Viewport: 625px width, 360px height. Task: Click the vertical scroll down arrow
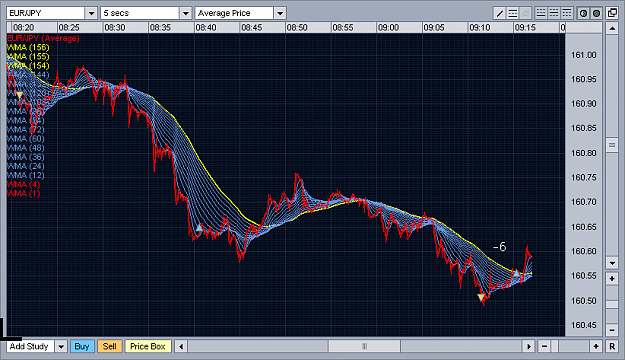coord(612,263)
